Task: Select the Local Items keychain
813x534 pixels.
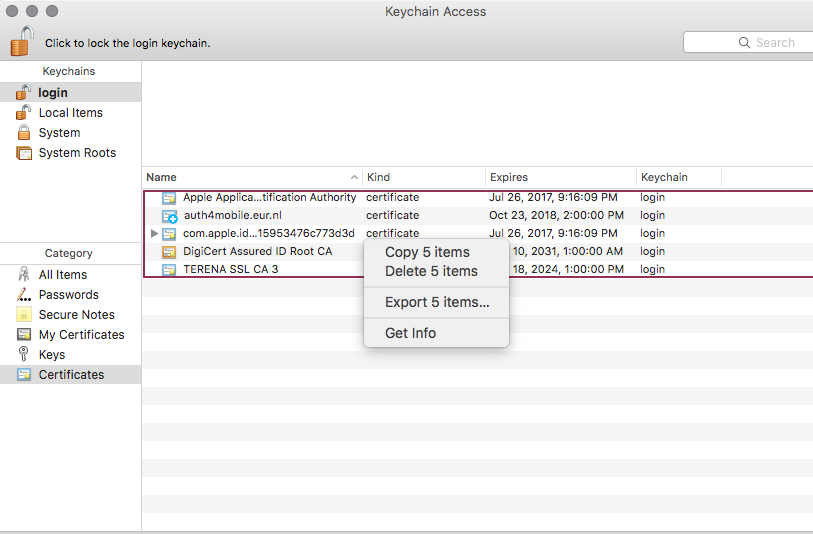Action: click(71, 113)
